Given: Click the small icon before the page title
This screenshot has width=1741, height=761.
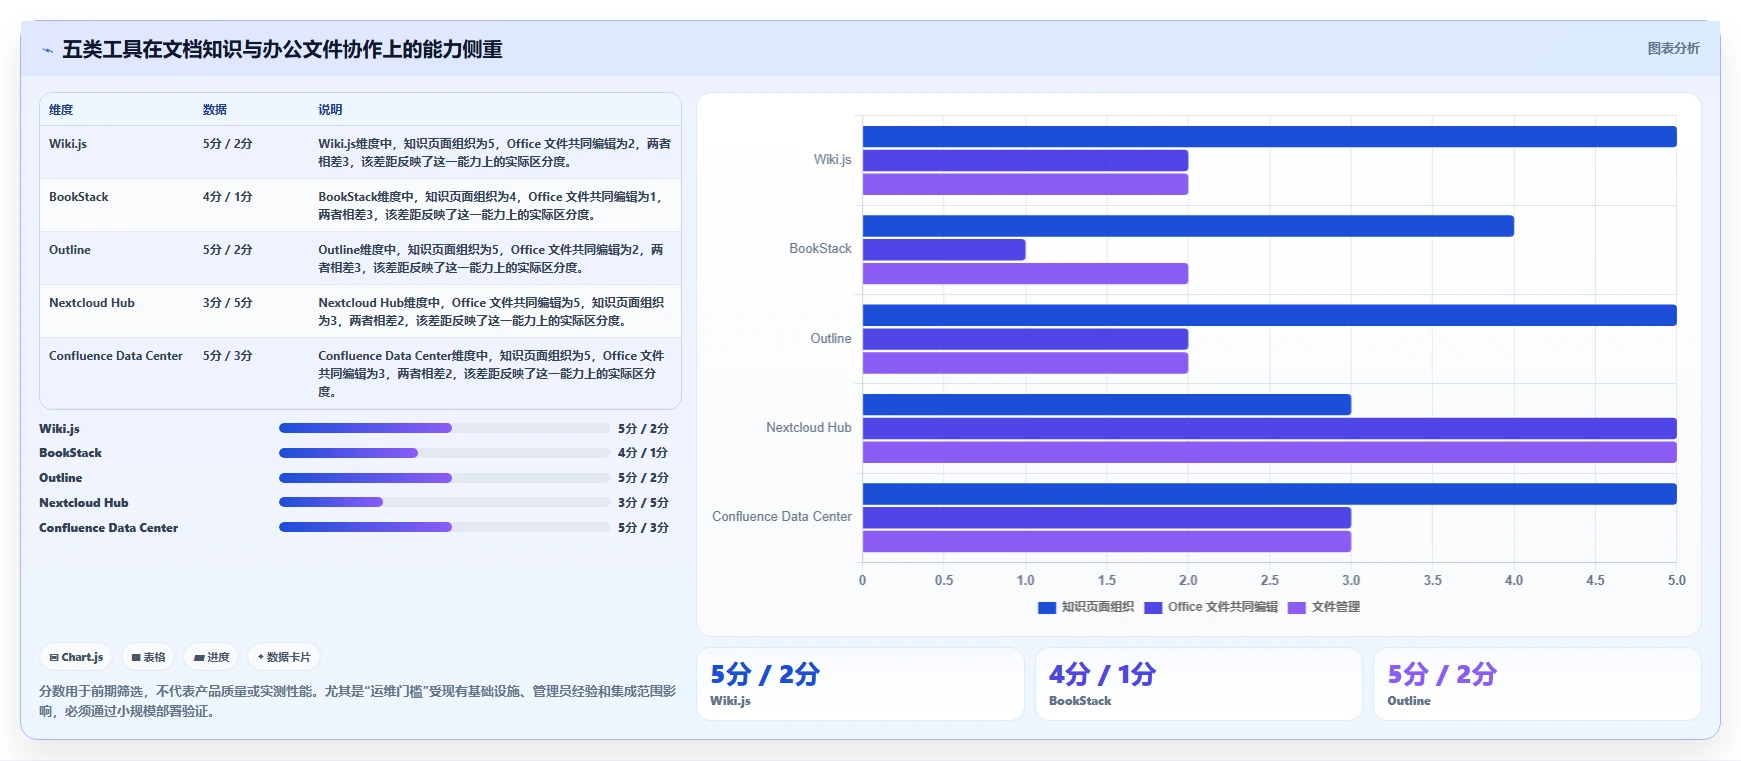Looking at the screenshot, I should (47, 50).
